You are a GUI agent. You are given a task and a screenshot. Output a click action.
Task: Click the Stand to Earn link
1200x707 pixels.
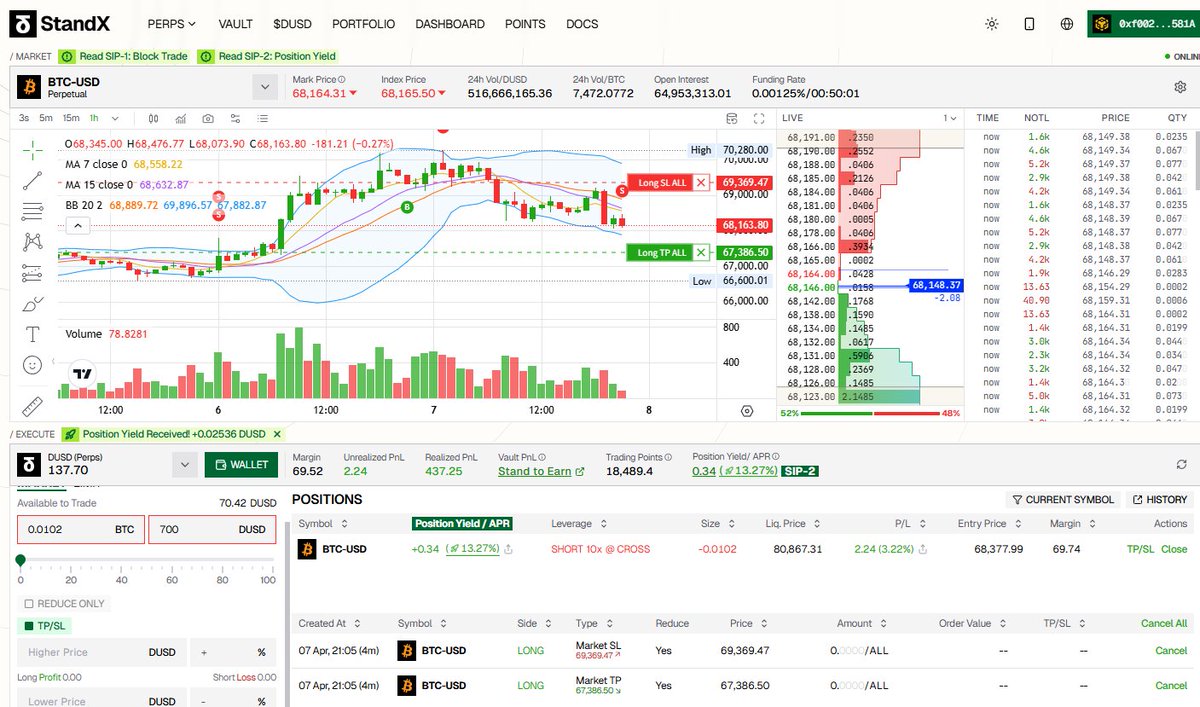tap(541, 471)
